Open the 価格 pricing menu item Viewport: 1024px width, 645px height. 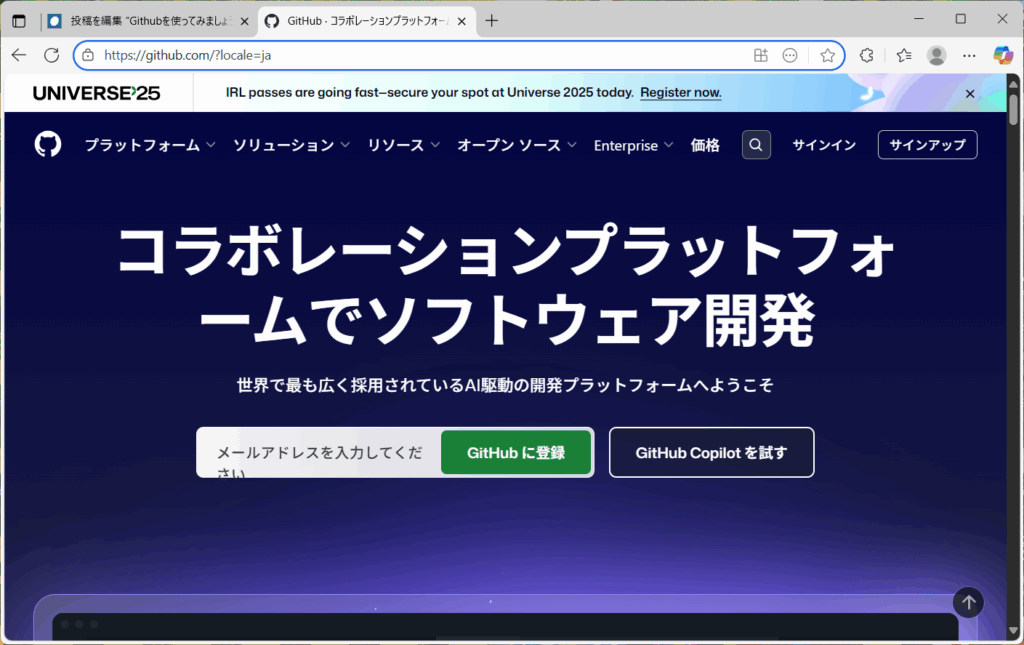[705, 145]
